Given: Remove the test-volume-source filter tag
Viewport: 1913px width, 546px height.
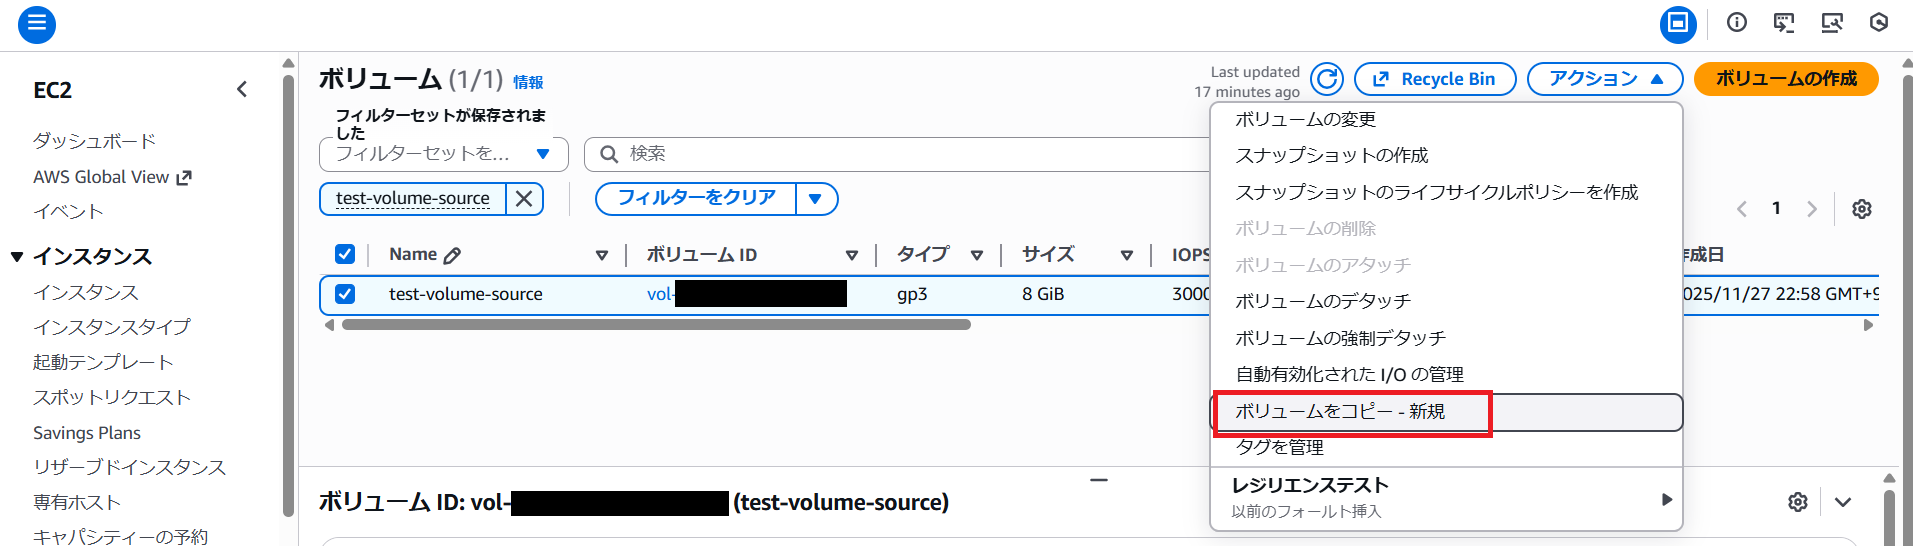Looking at the screenshot, I should pos(524,199).
